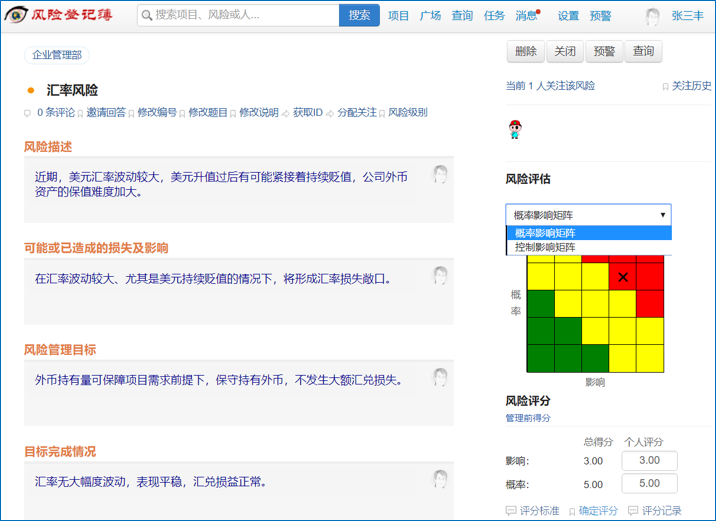This screenshot has width=716, height=521.
Task: Click the 风险描述 section heading
Action: 48,147
